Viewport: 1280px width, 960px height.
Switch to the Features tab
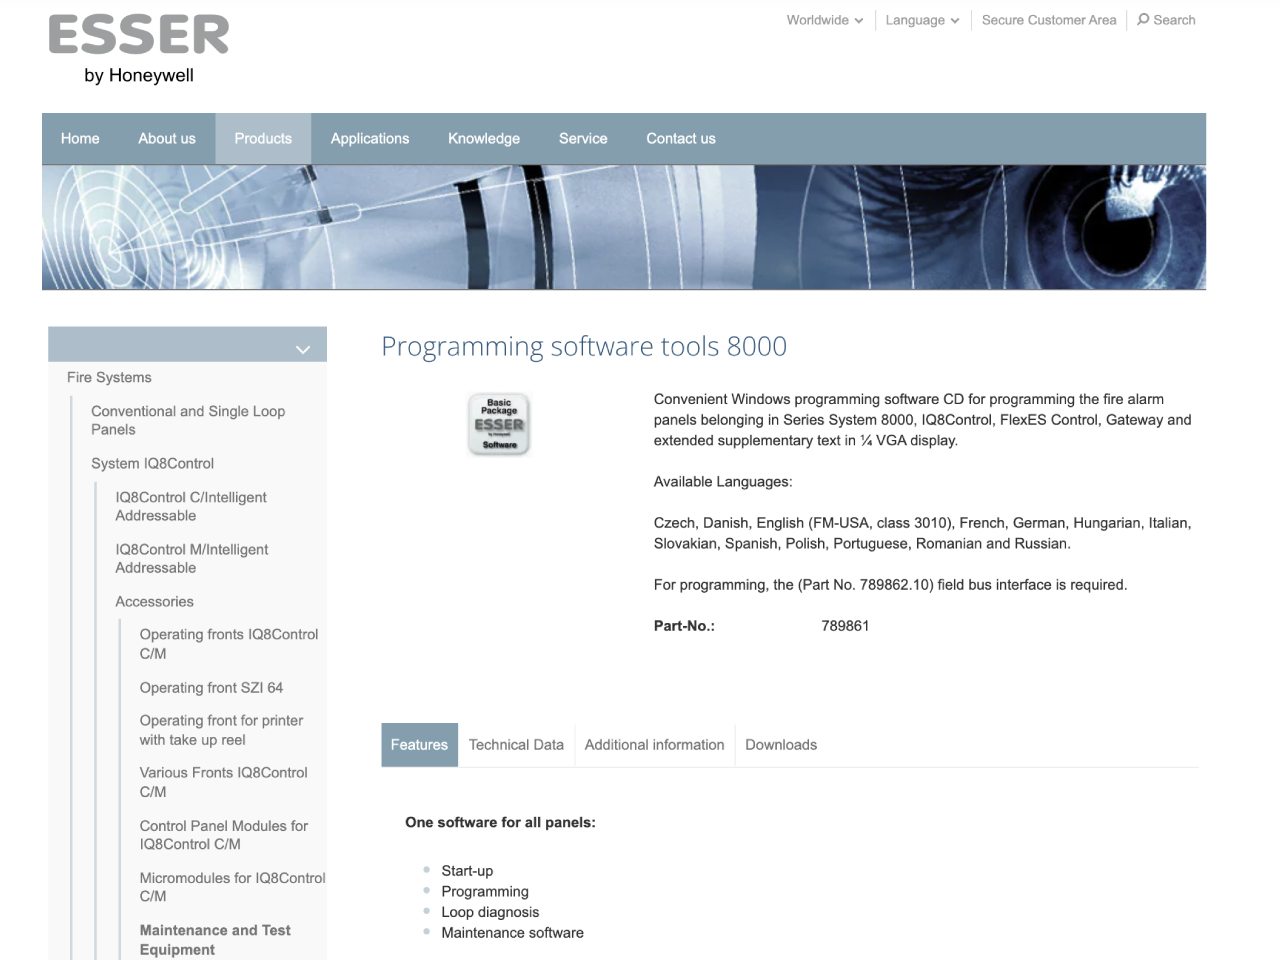click(x=419, y=745)
